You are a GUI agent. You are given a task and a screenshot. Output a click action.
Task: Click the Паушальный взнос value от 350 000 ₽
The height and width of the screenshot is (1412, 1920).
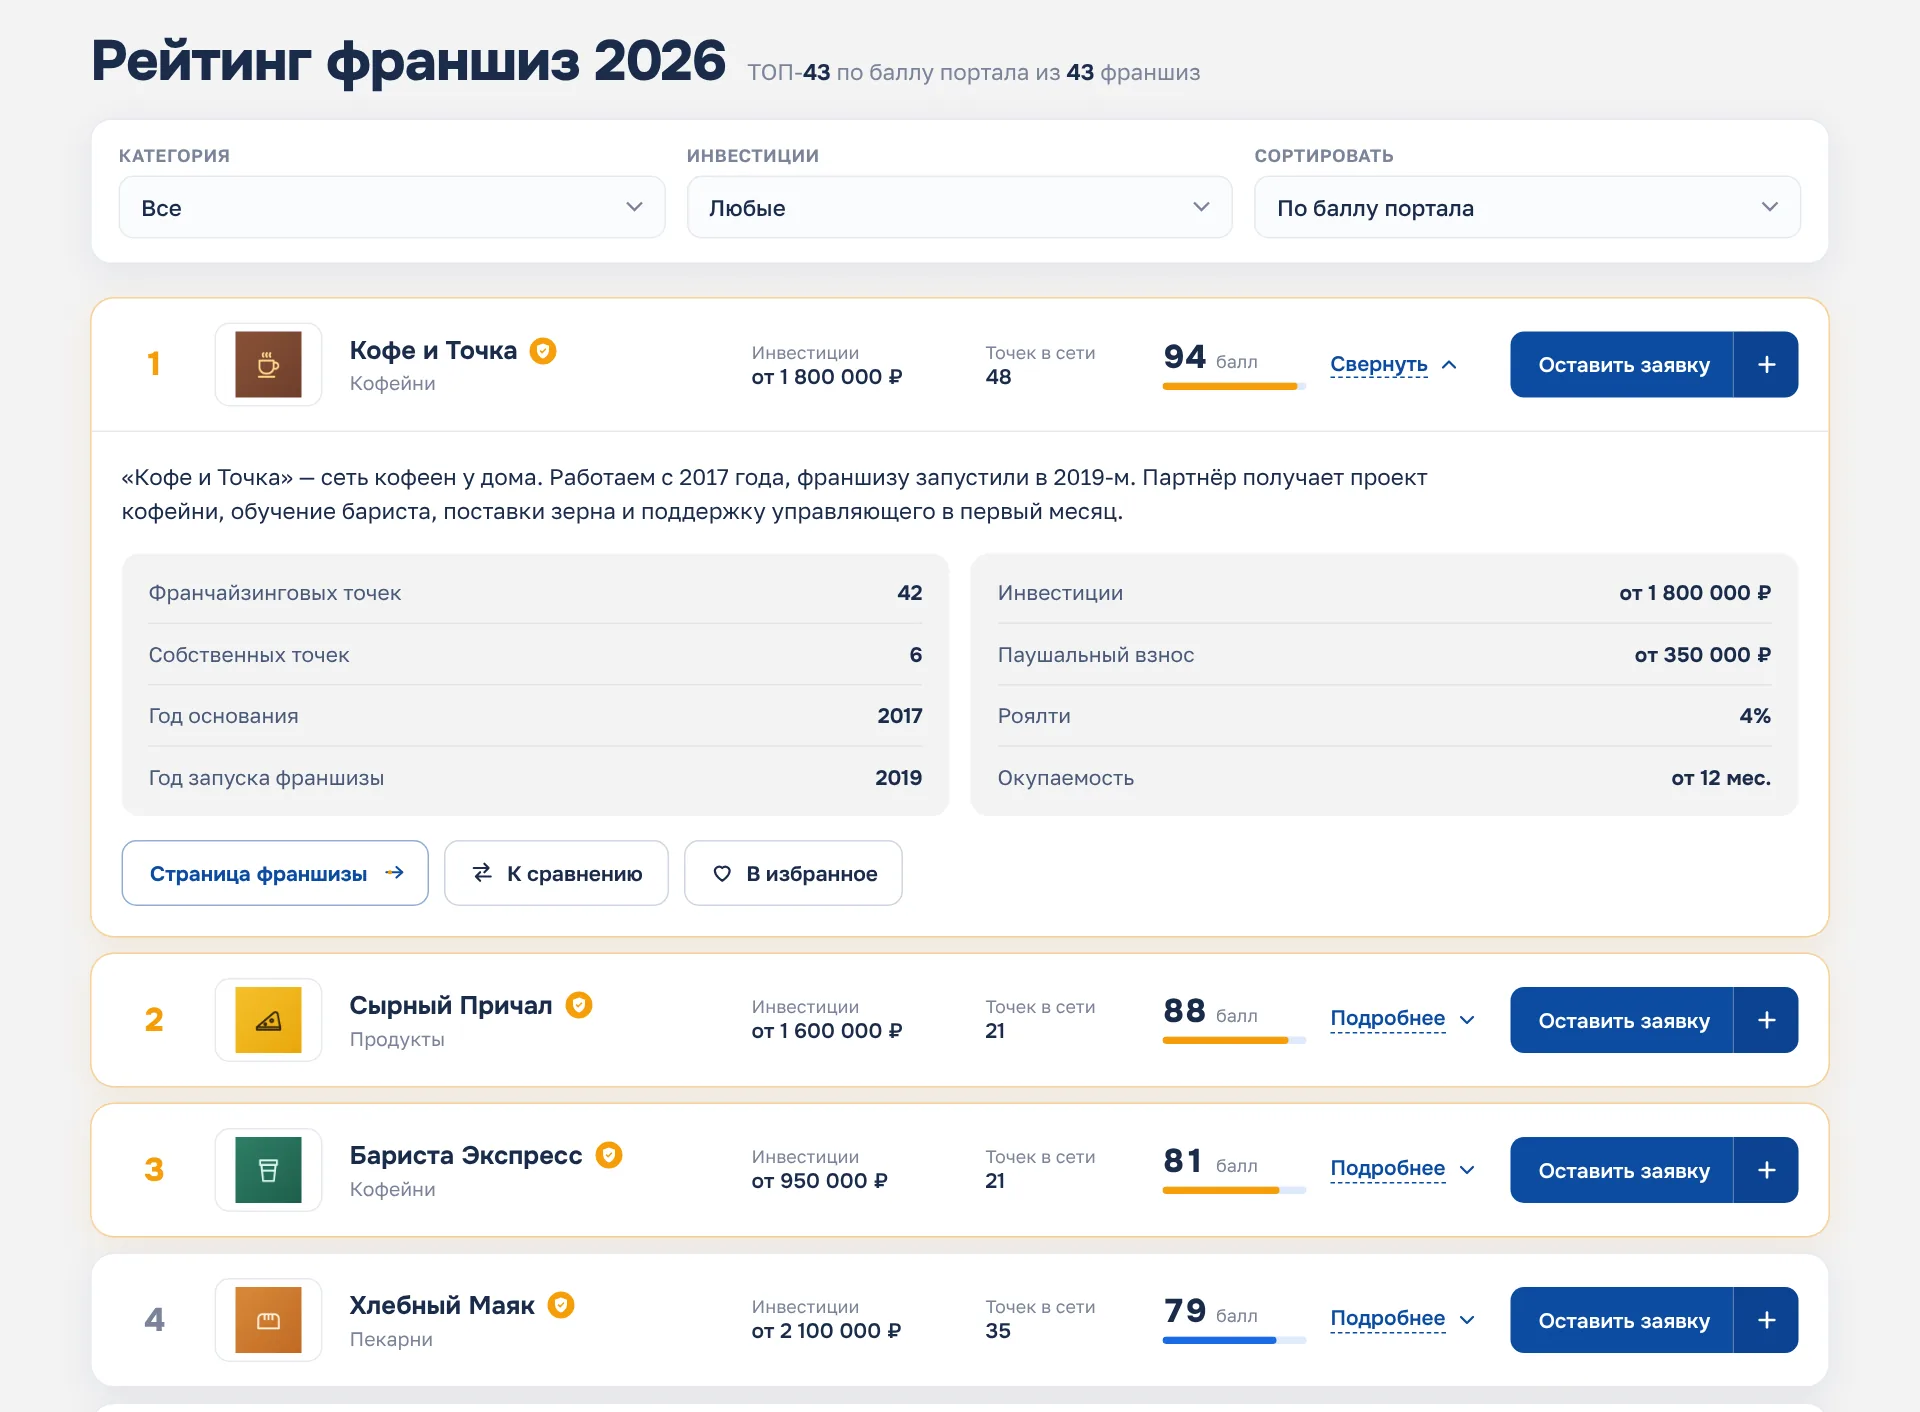pos(1702,655)
